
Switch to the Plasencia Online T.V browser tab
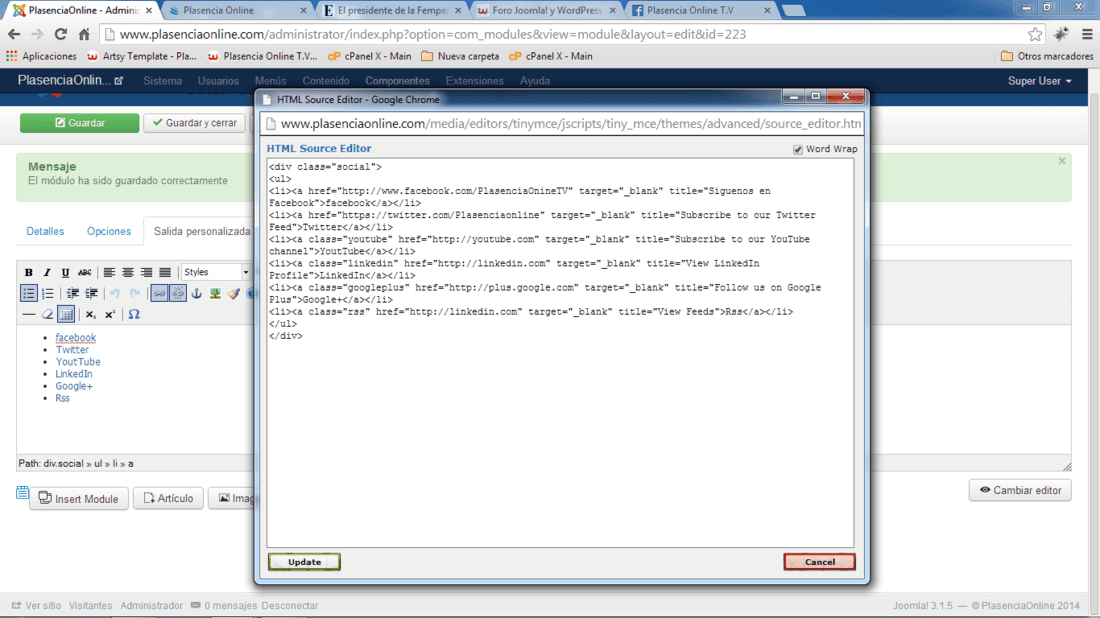tap(700, 11)
